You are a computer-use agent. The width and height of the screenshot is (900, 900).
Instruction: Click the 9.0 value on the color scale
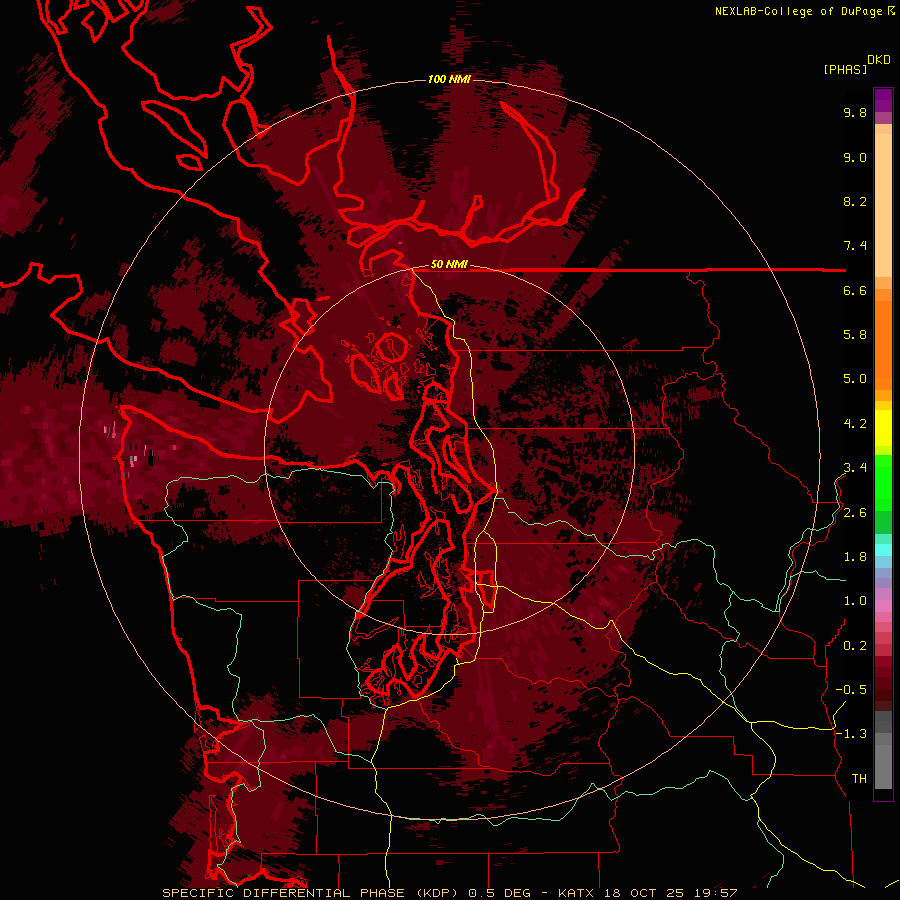click(855, 157)
